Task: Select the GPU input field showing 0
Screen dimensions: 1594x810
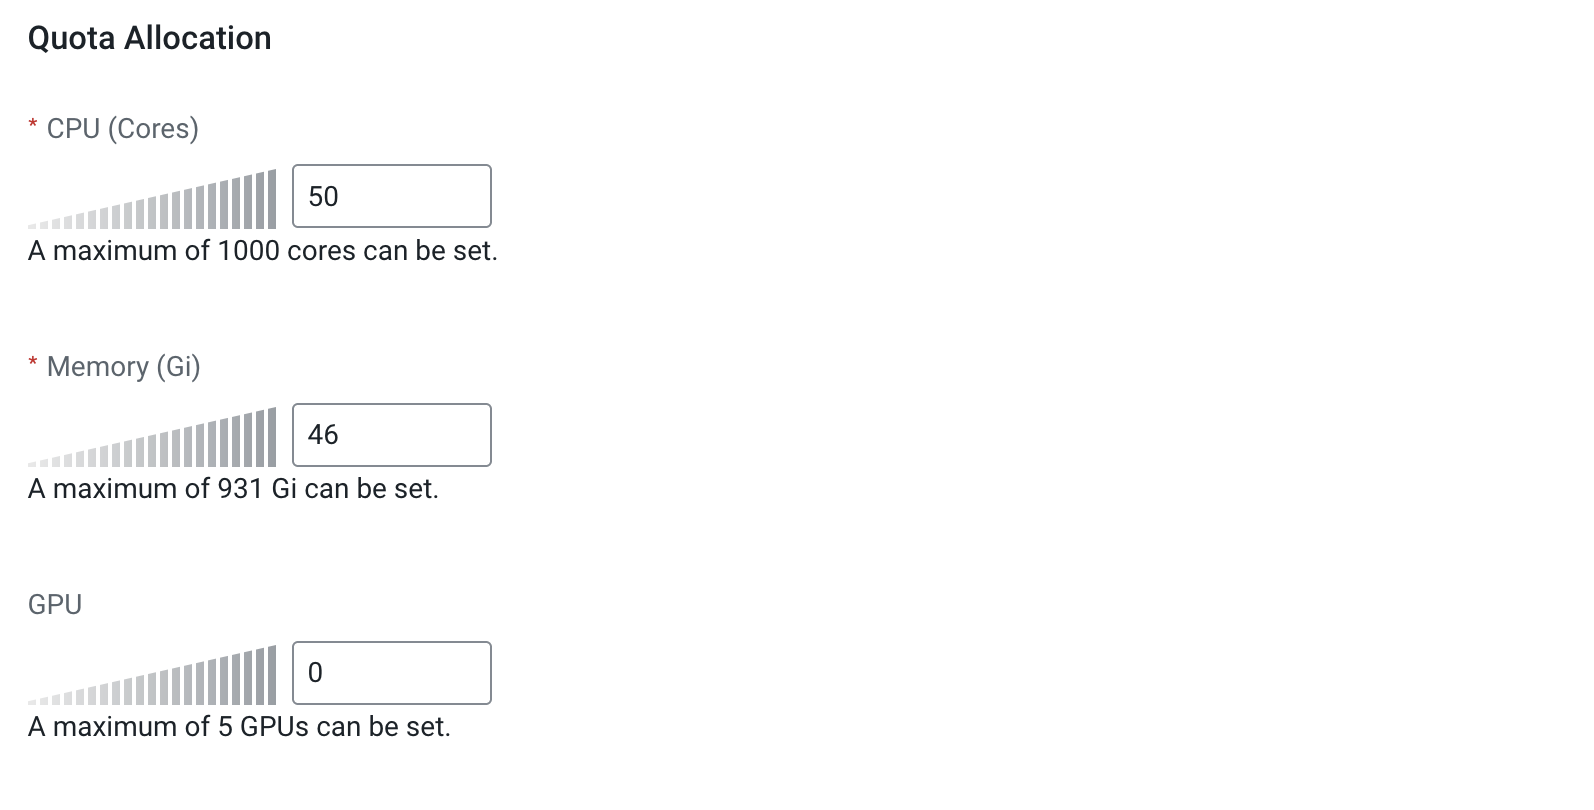Action: 391,672
